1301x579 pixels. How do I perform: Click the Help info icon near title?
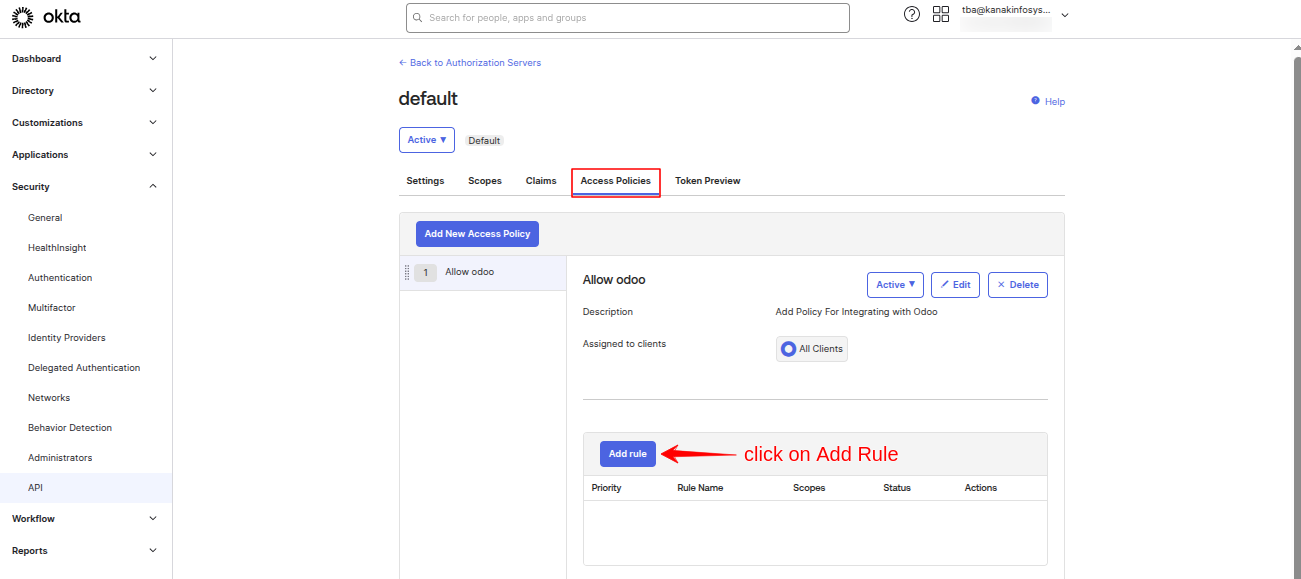click(x=1035, y=101)
